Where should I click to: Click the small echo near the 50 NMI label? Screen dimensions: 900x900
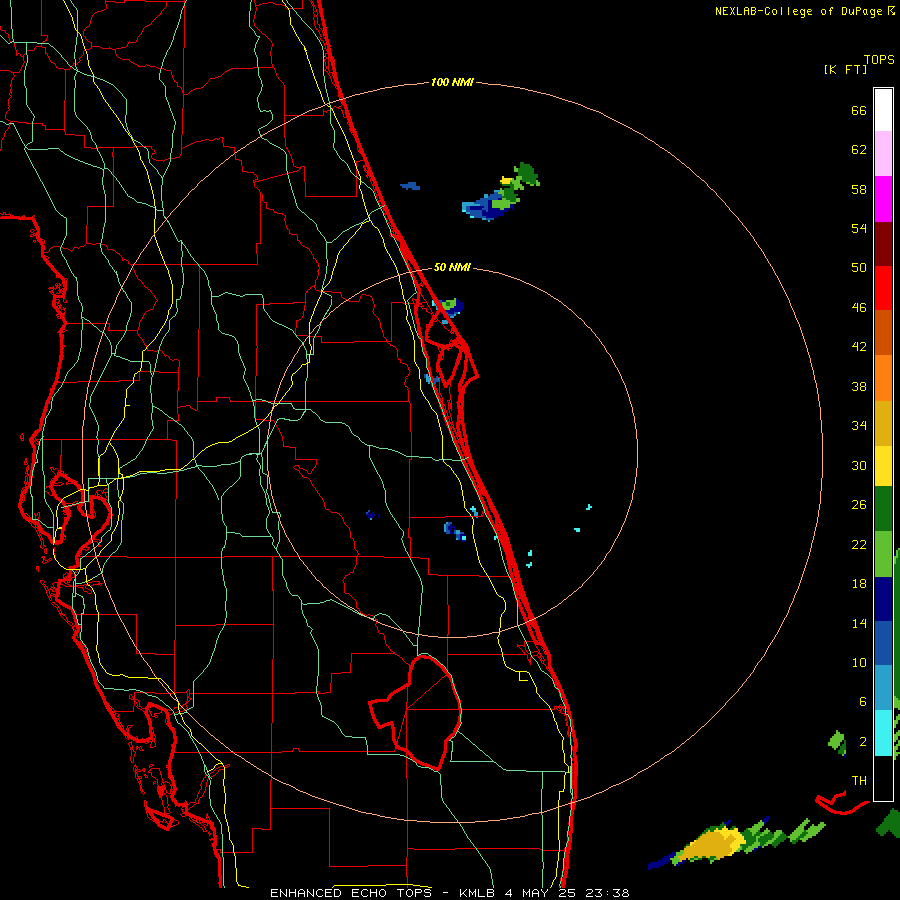(448, 308)
